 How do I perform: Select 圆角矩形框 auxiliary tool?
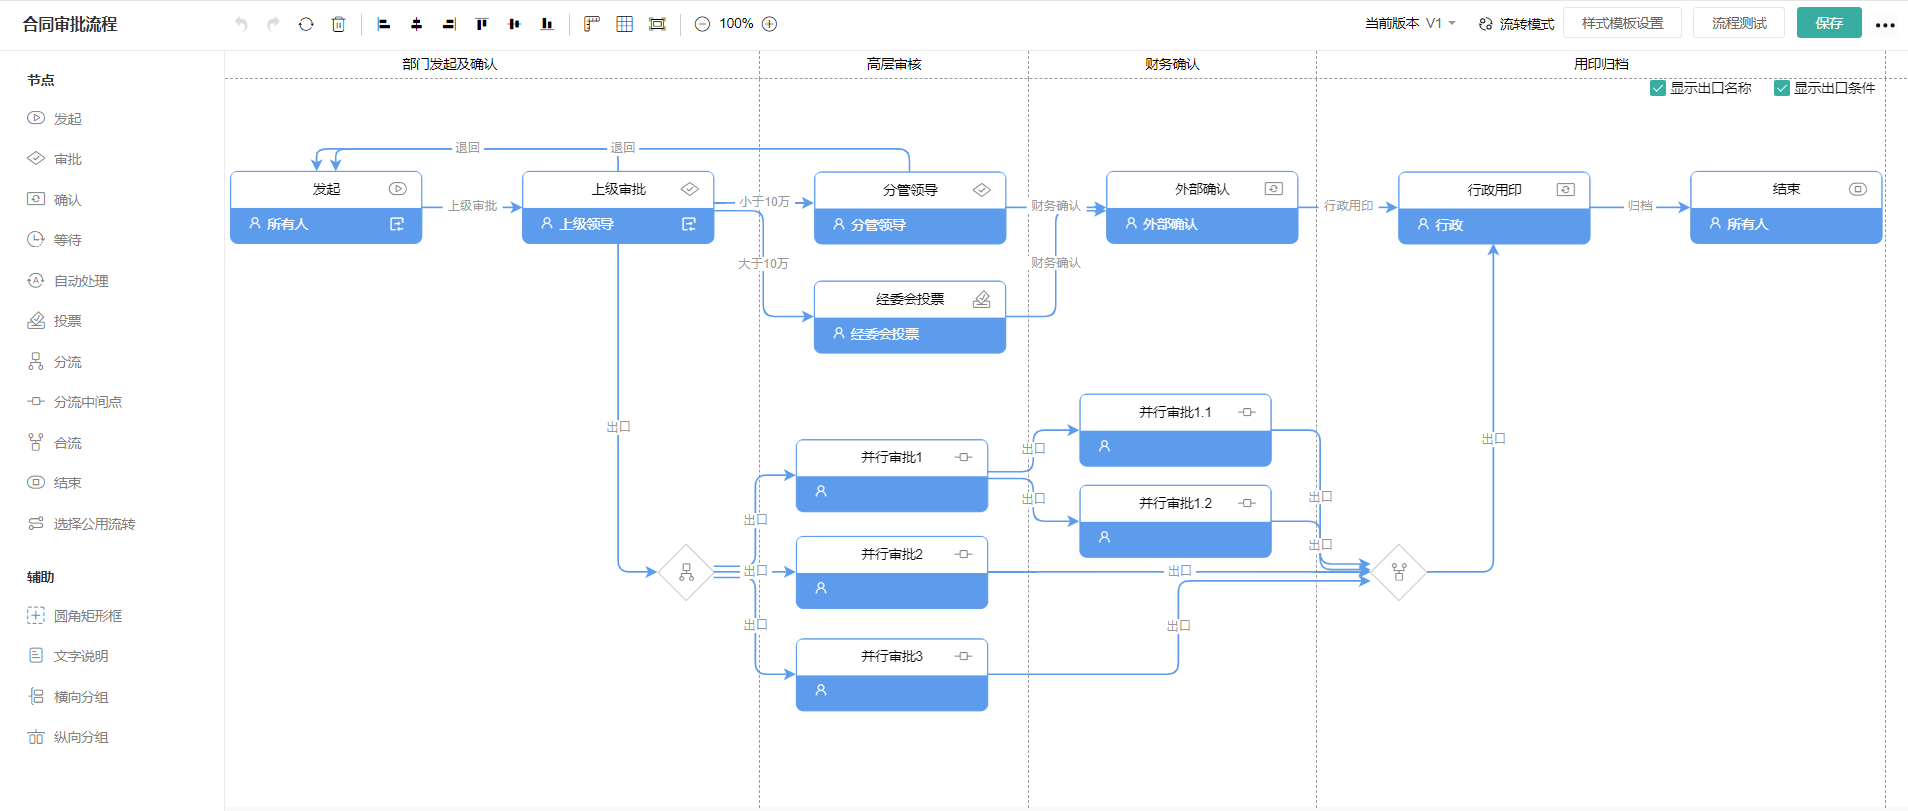tap(75, 616)
